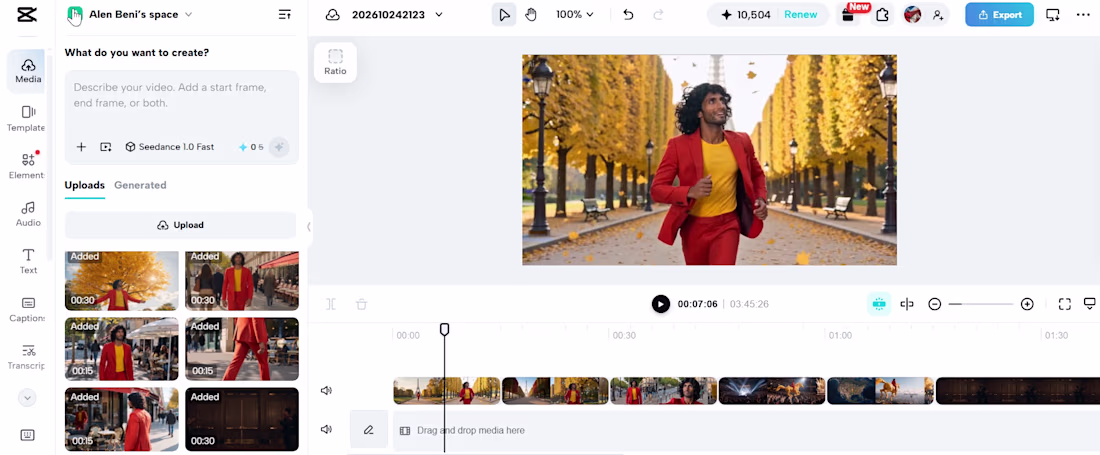Expand more sidebar tools chevron
Screen dimensions: 1100x455
(27, 398)
